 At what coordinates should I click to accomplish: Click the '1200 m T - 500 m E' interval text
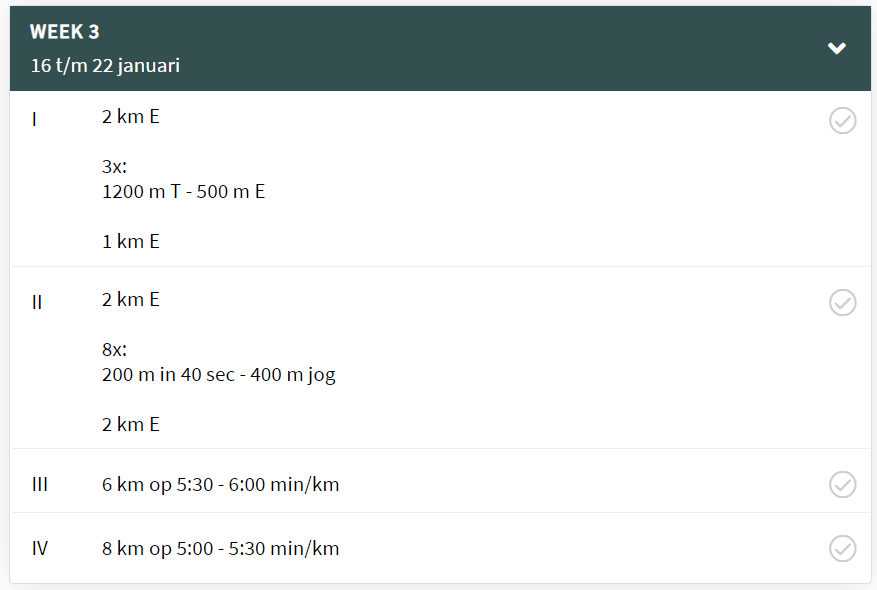pos(182,191)
